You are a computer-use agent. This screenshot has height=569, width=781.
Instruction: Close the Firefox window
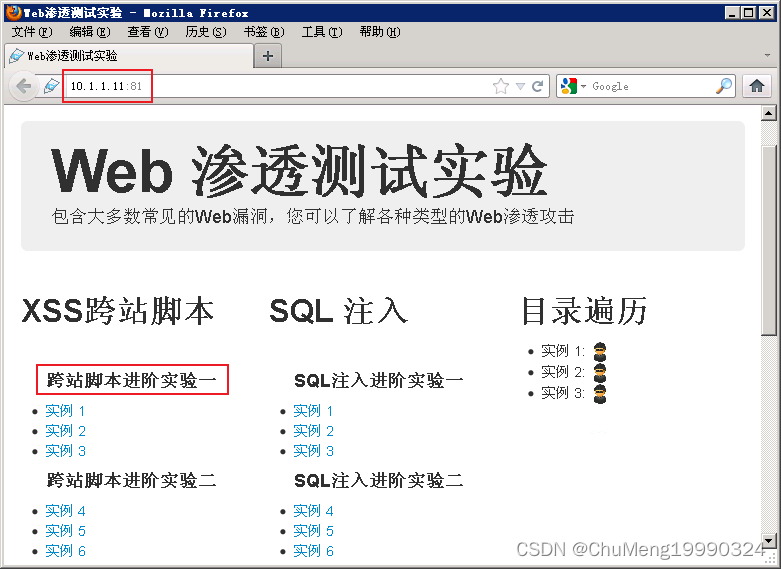767,13
